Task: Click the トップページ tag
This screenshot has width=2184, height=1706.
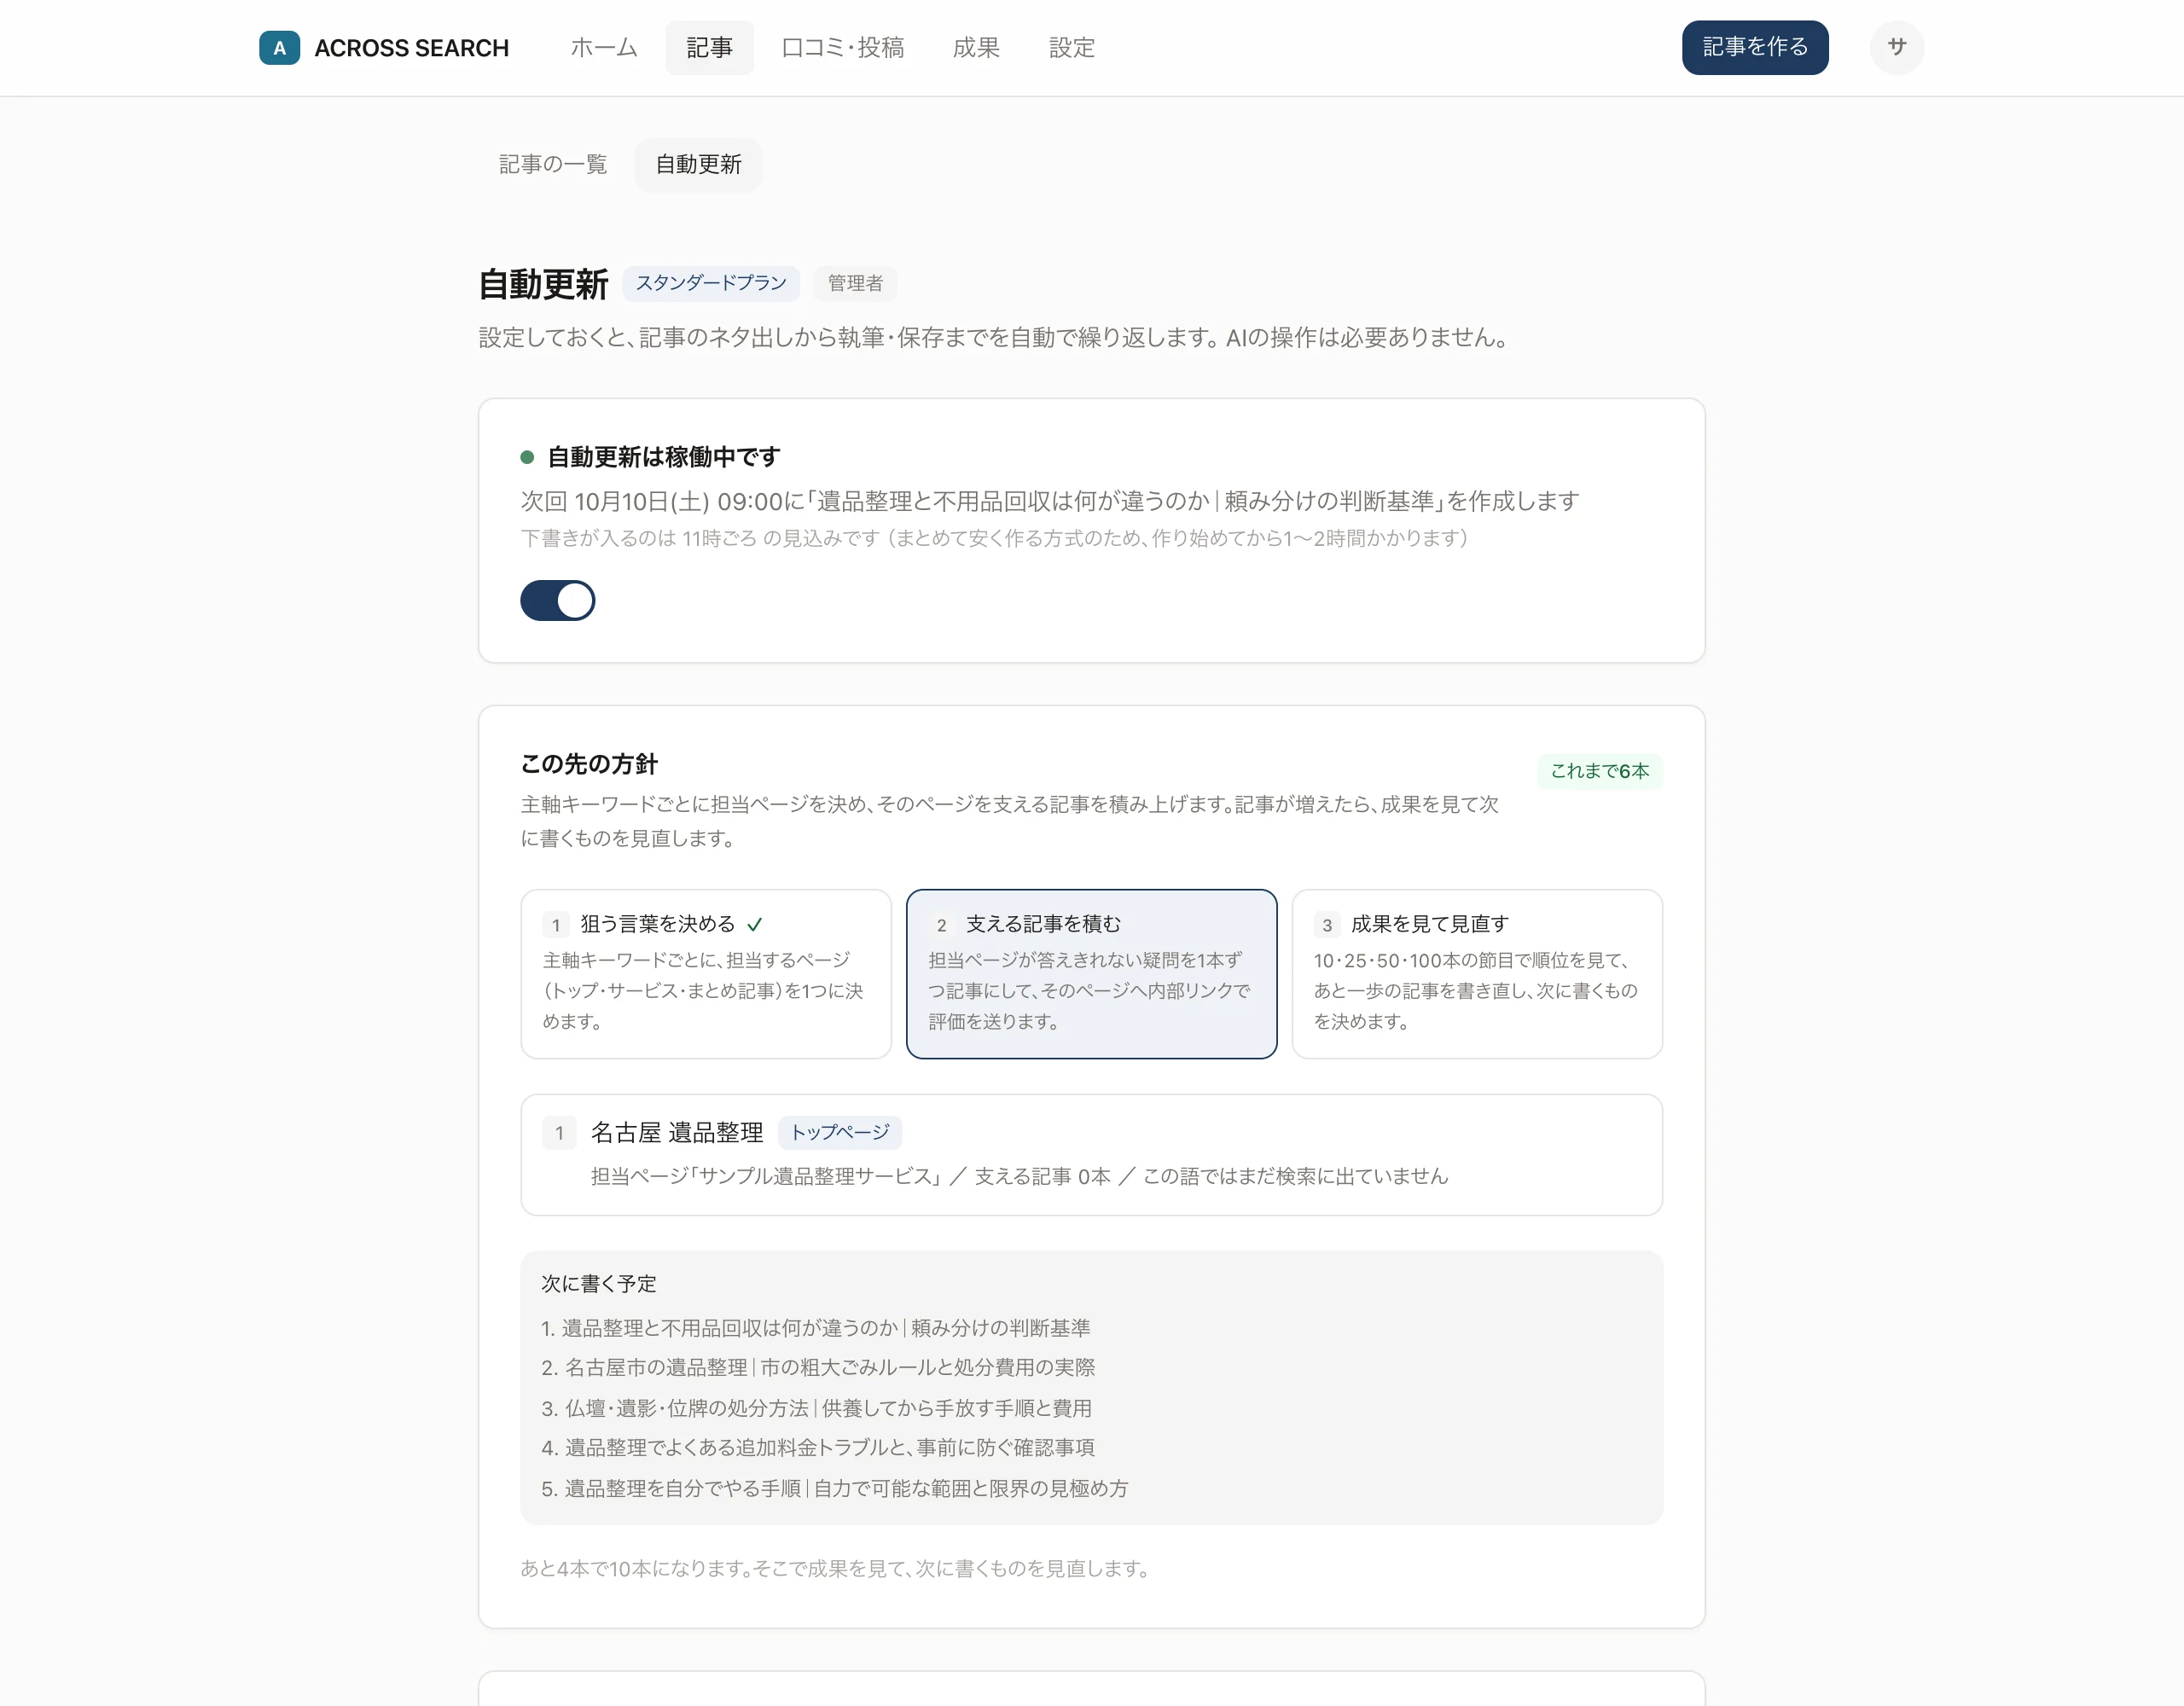Action: pos(840,1132)
